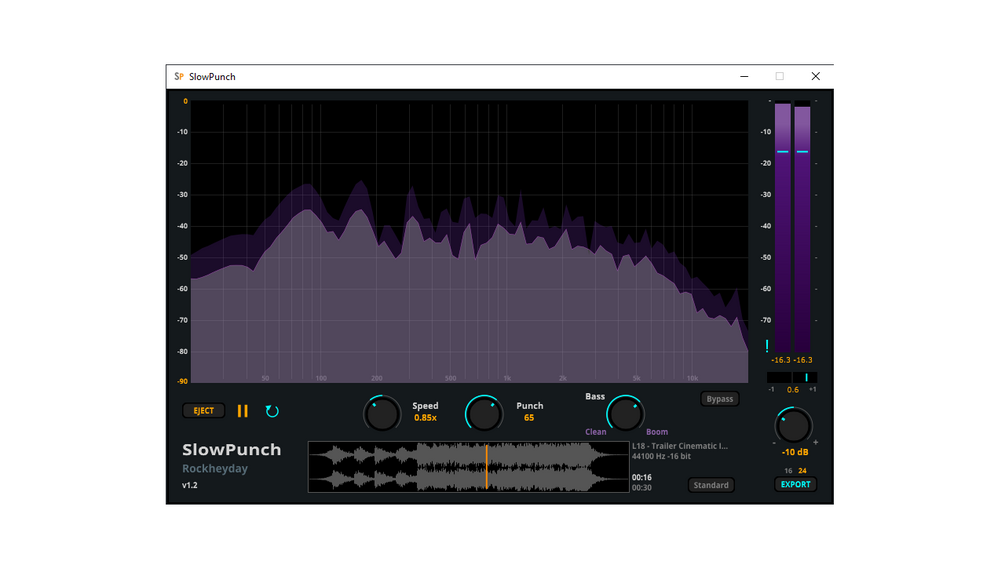Click the waveform overview display
Viewport: 1005px width, 565px height.
tap(469, 467)
